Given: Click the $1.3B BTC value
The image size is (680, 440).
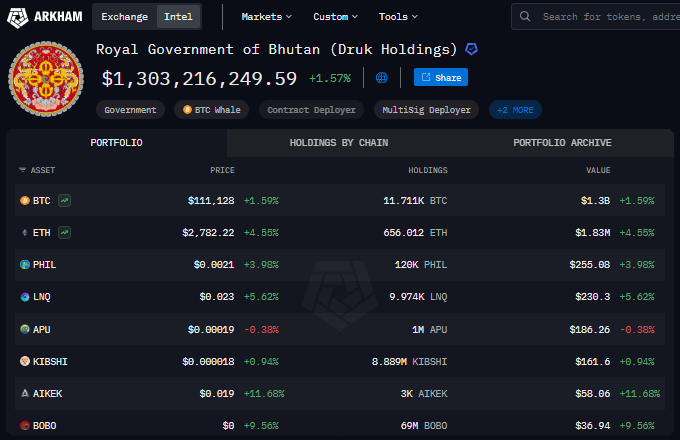Looking at the screenshot, I should (x=595, y=201).
